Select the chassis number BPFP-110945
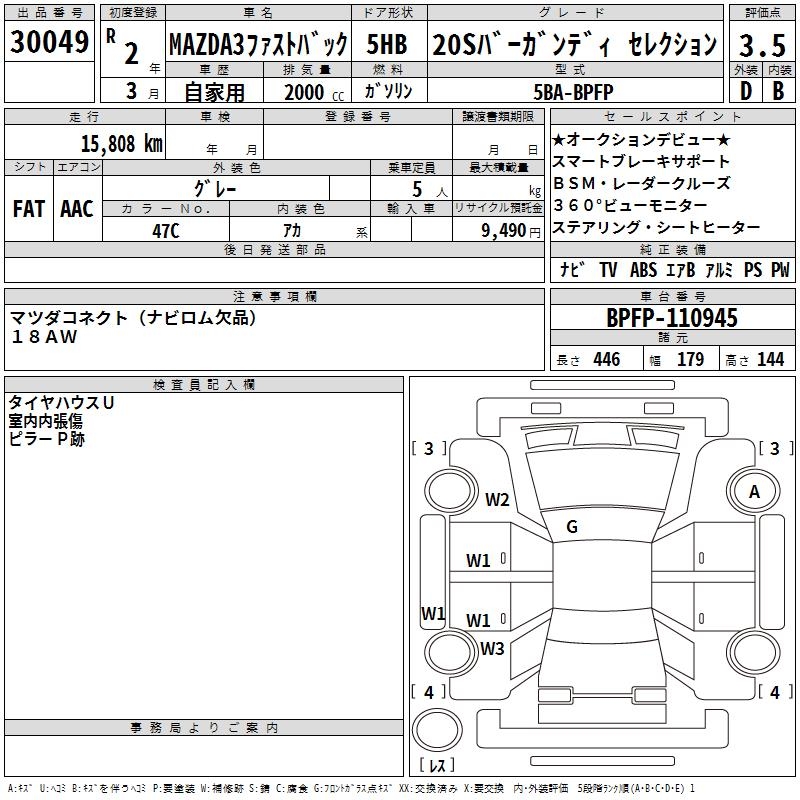Image resolution: width=800 pixels, height=800 pixels. [672, 318]
